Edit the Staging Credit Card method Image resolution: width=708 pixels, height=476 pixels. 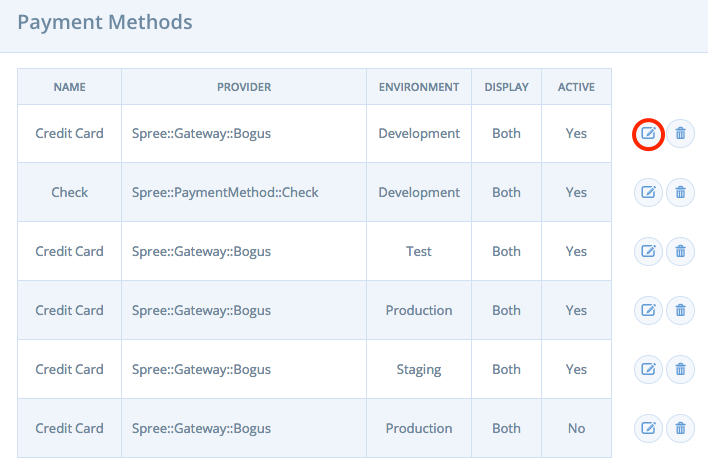pos(648,369)
